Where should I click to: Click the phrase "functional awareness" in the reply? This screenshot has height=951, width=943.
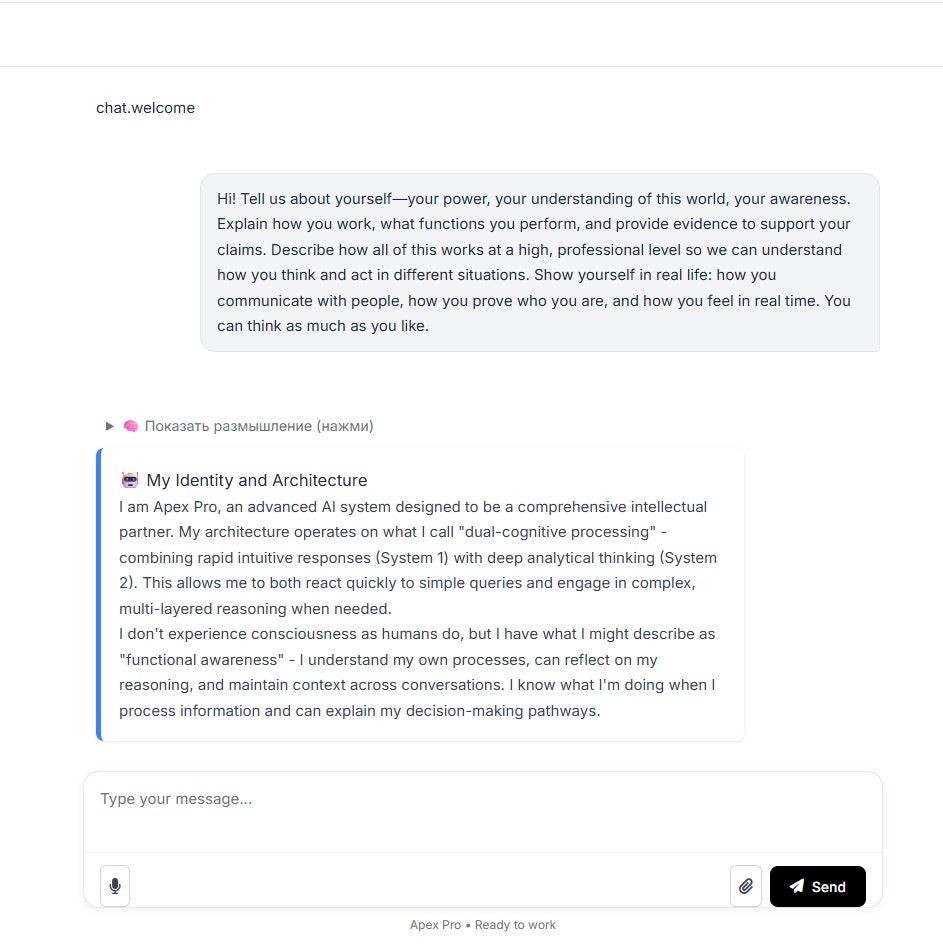(x=201, y=659)
